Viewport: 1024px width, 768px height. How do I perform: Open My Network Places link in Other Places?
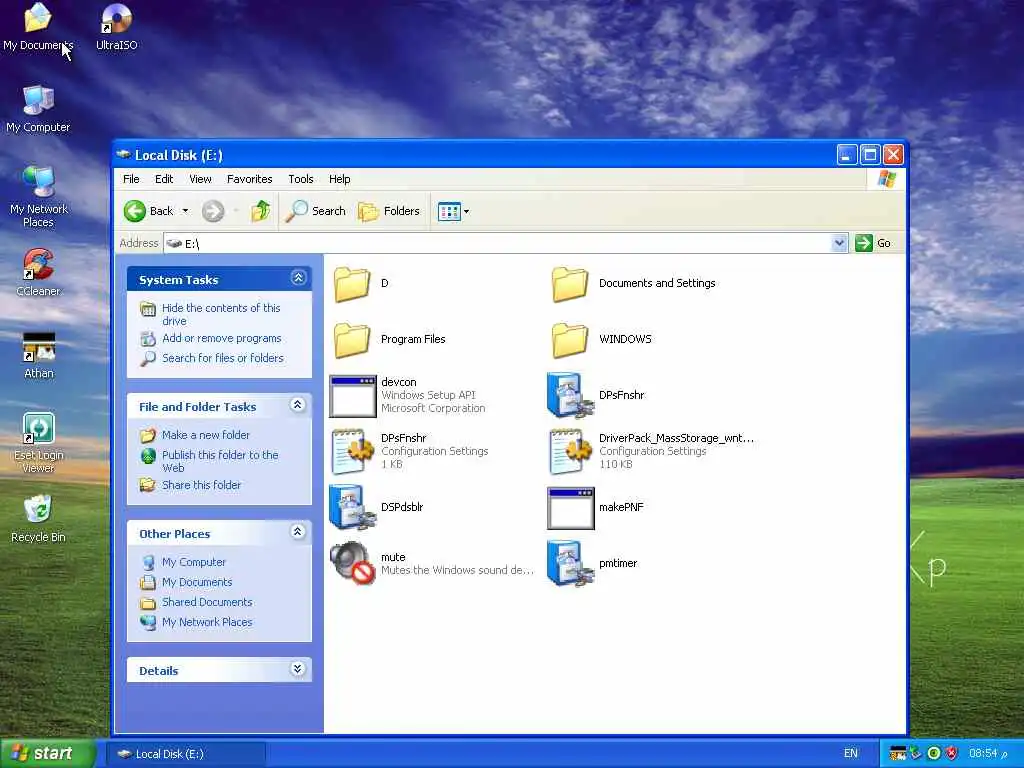tap(207, 623)
